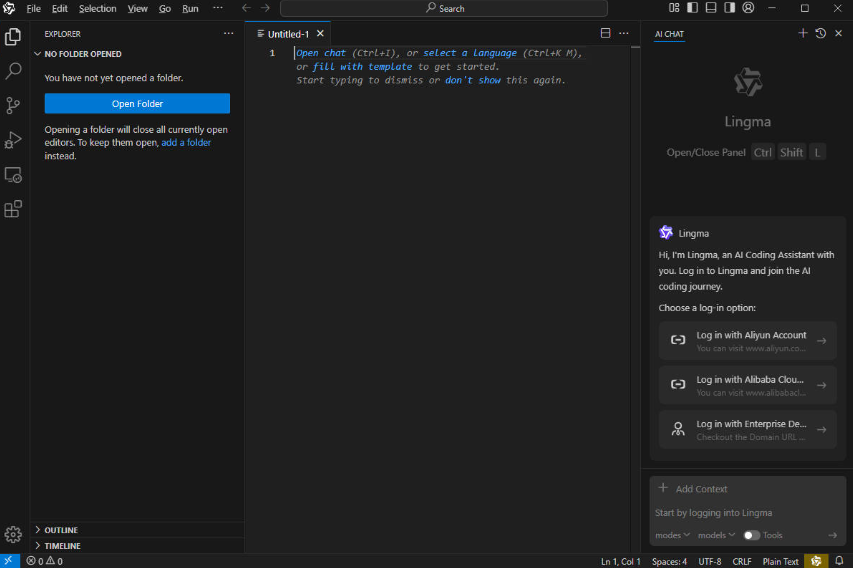853x568 pixels.
Task: Open the Source Control view
Action: point(13,105)
